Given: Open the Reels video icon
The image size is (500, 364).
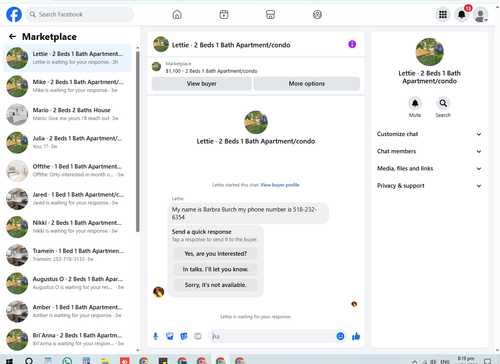Looking at the screenshot, I should [224, 15].
